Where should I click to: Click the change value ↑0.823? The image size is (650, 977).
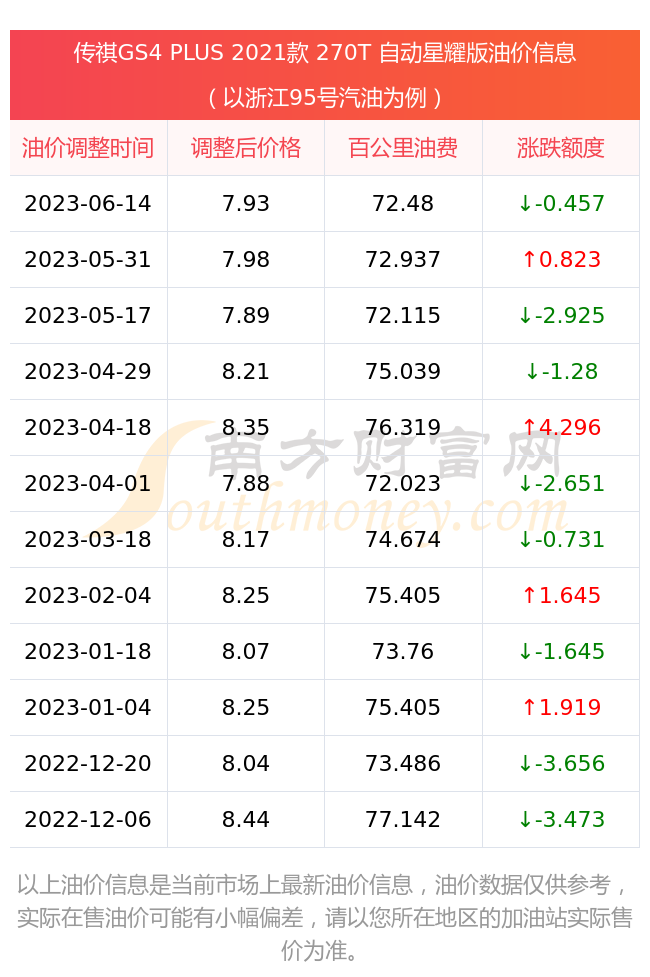tap(561, 260)
